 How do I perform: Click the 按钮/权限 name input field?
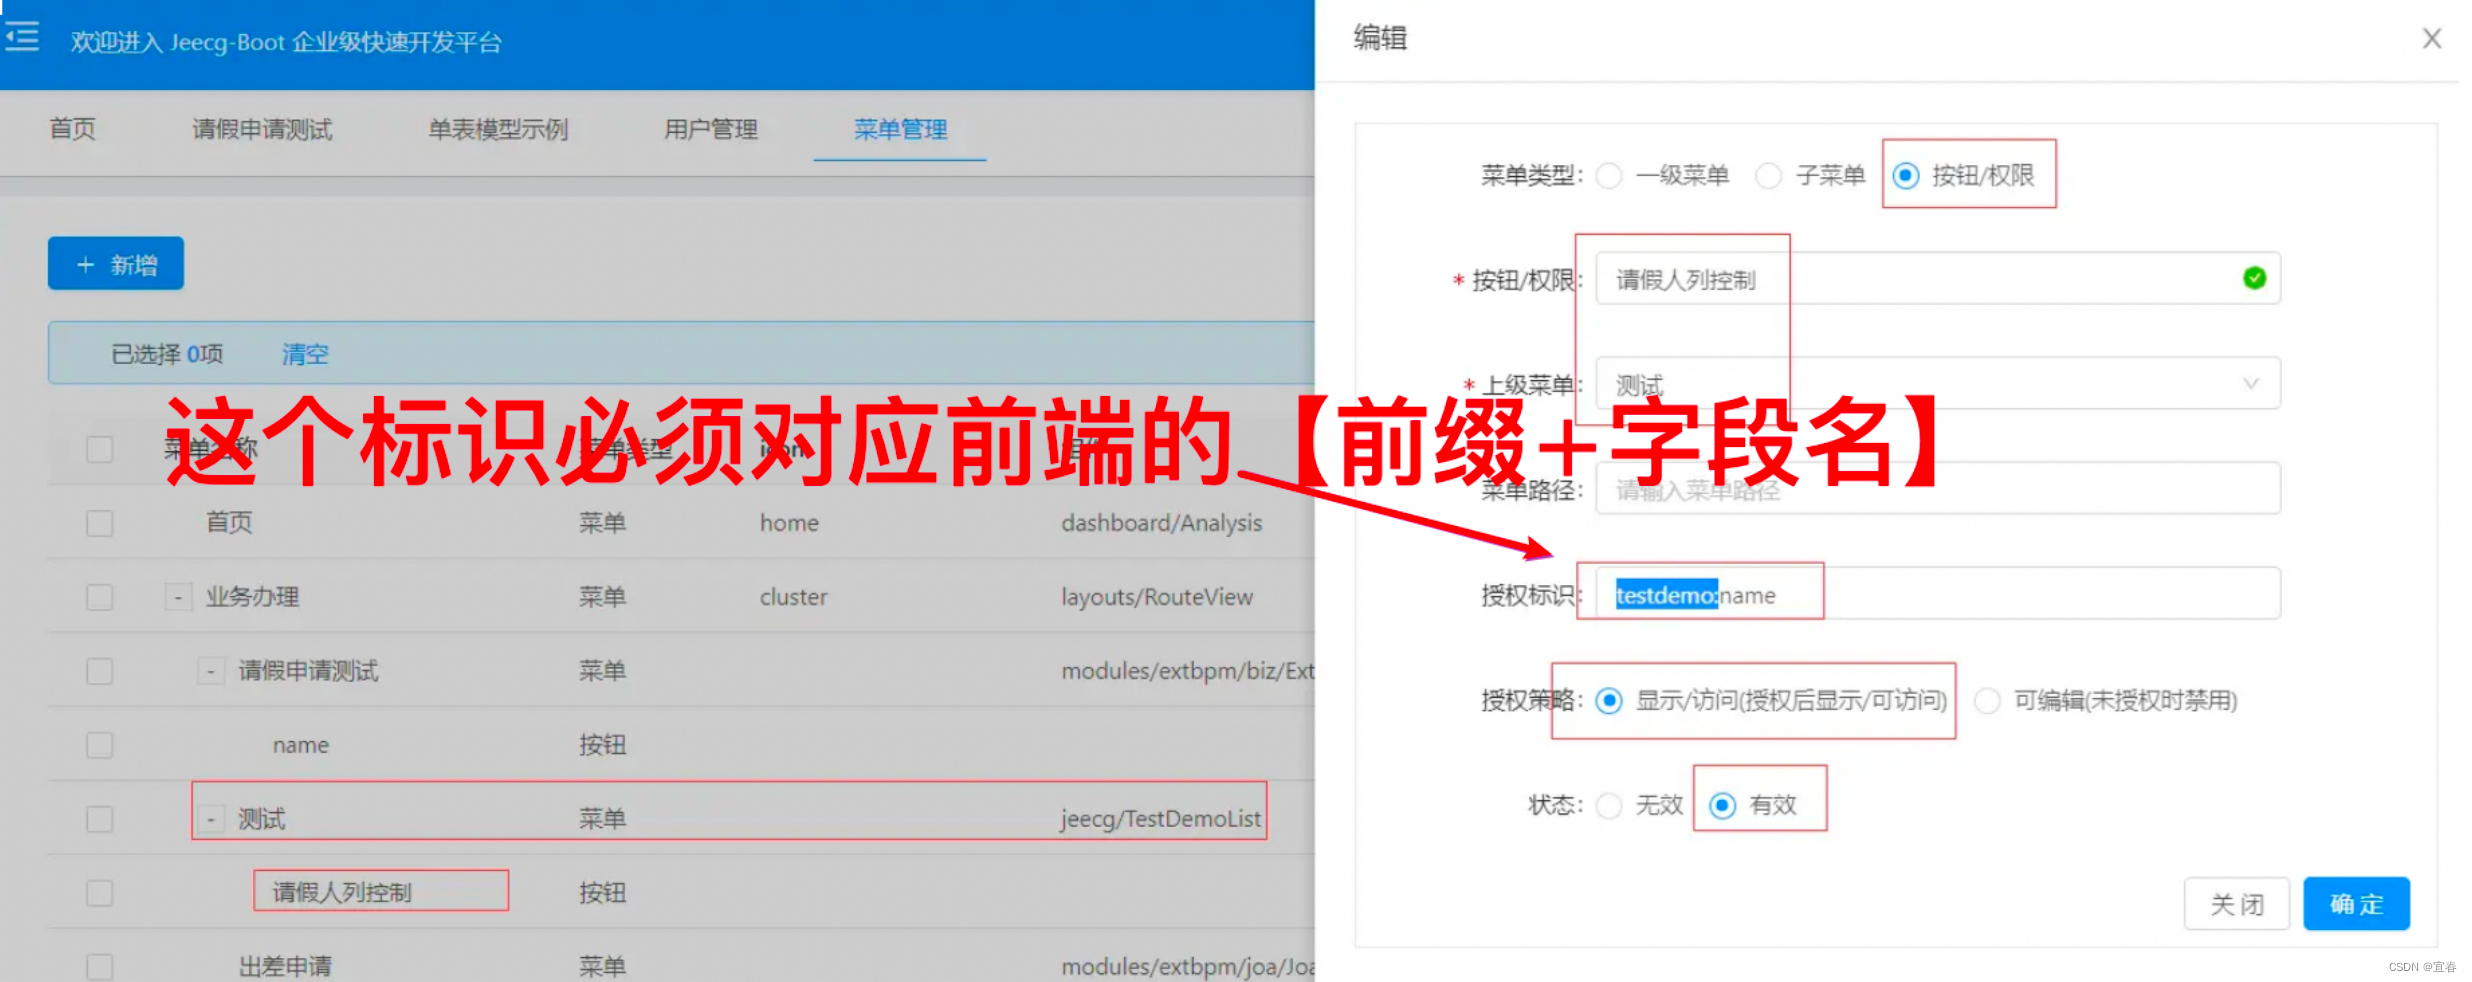1938,278
